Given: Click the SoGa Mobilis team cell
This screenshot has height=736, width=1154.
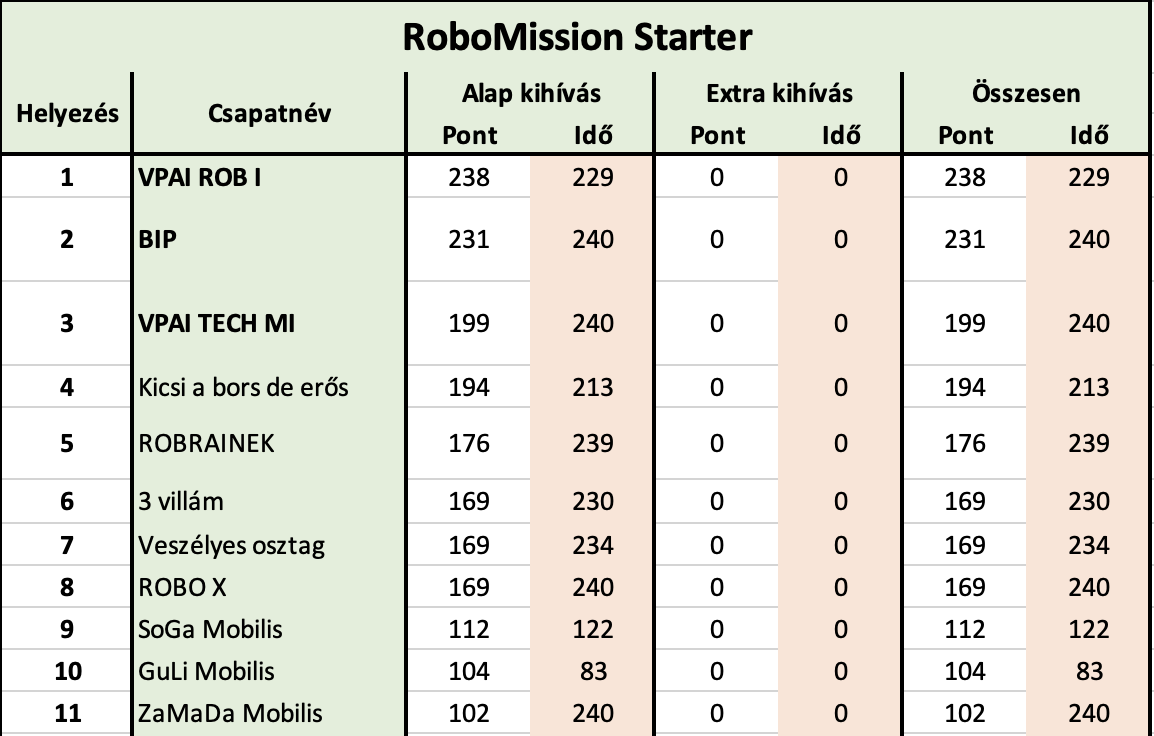Looking at the screenshot, I should click(269, 629).
